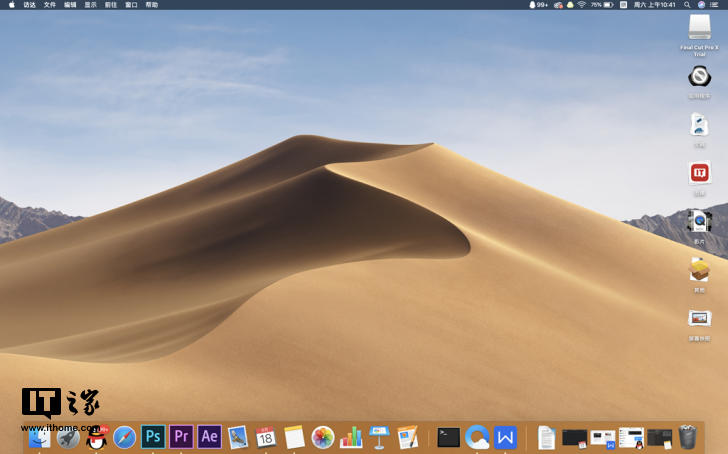Open Calendar showing 18 in the Dock

(266, 437)
